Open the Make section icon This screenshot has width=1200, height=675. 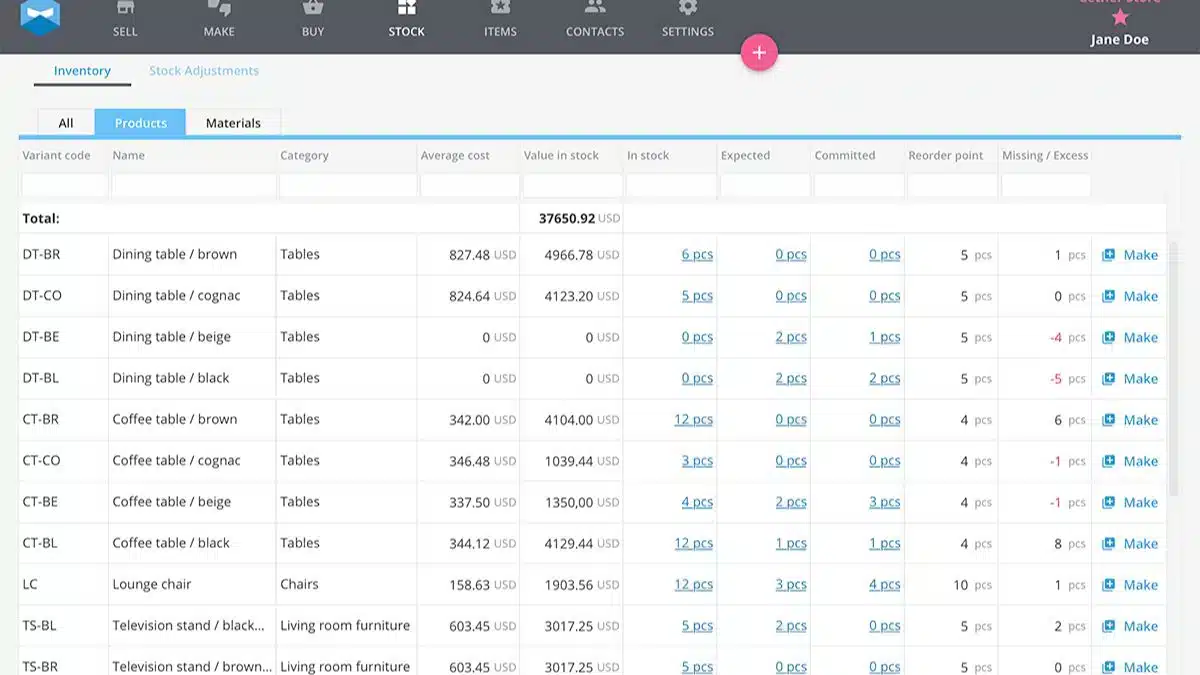point(219,9)
